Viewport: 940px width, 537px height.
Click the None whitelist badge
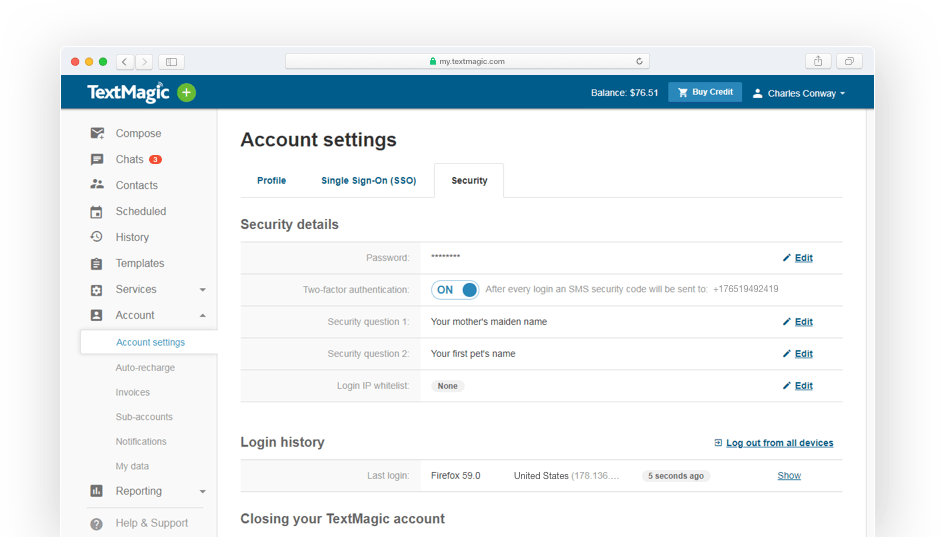[x=447, y=386]
